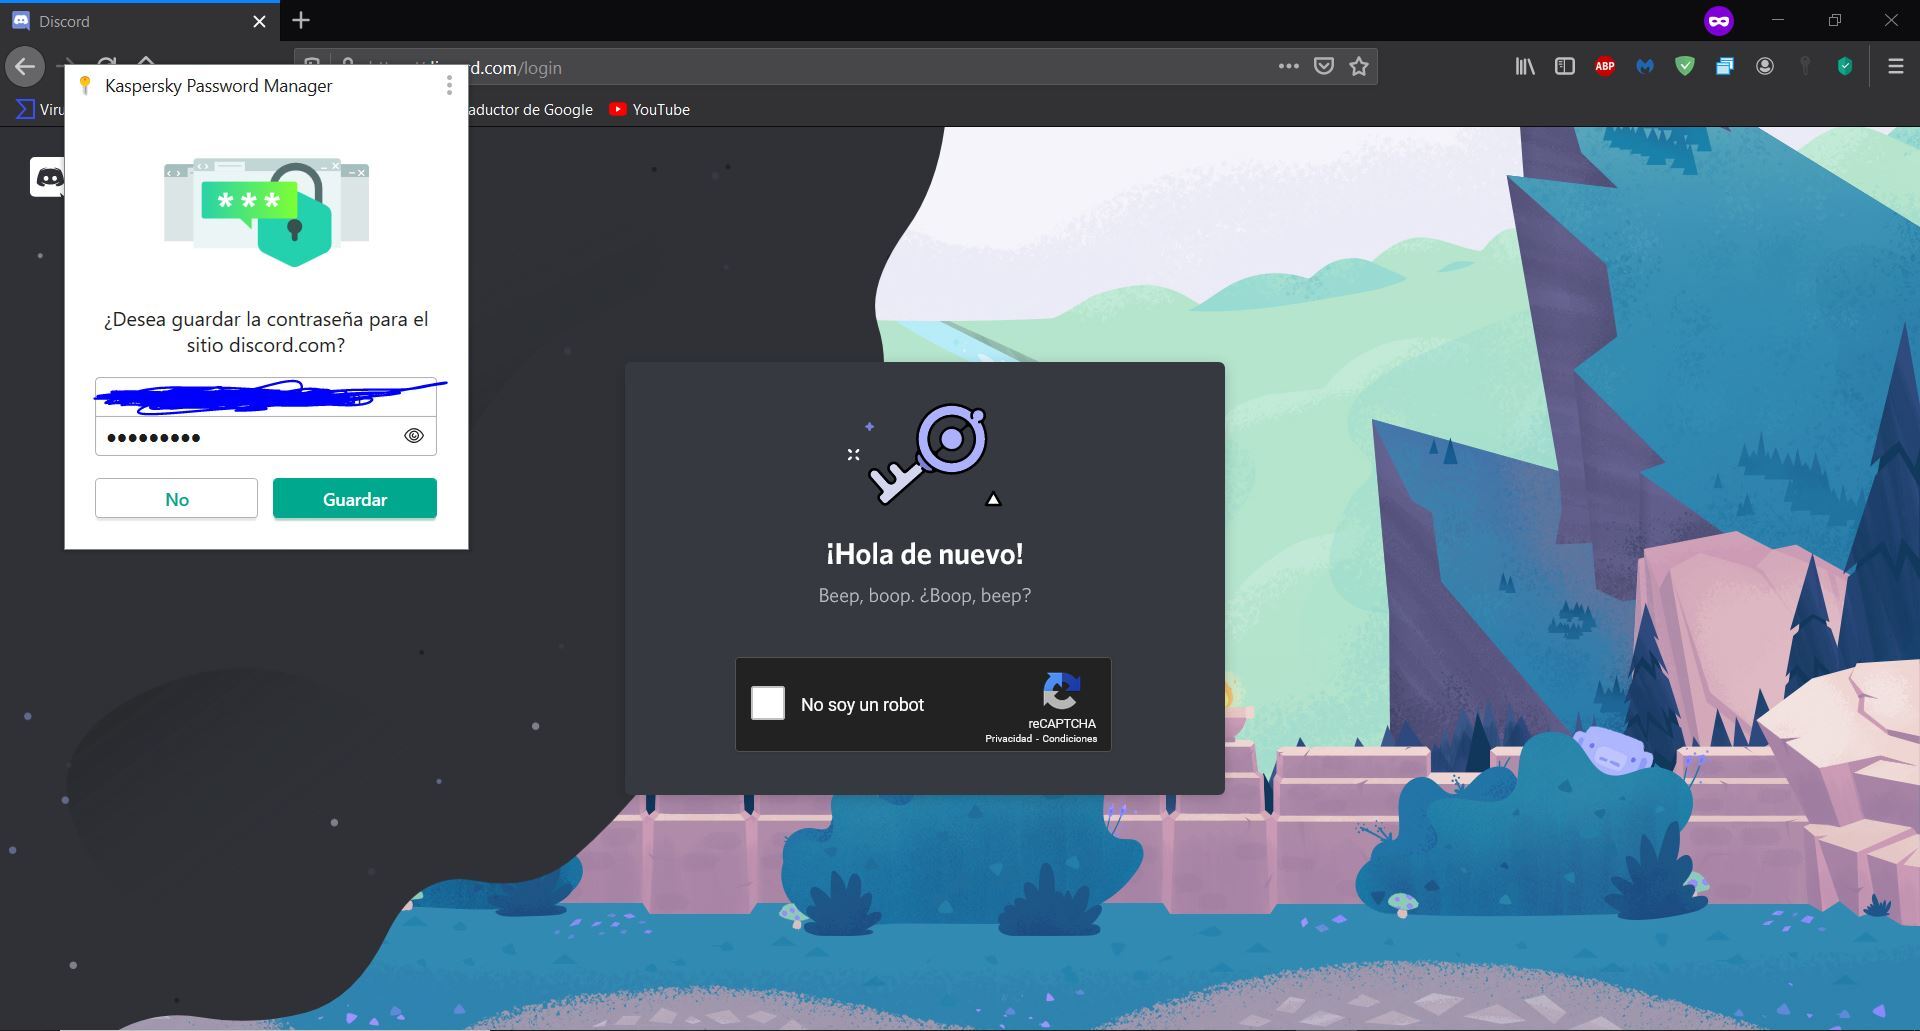Open the blue stacked windows extension
Viewport: 1920px width, 1031px height.
click(x=1725, y=66)
